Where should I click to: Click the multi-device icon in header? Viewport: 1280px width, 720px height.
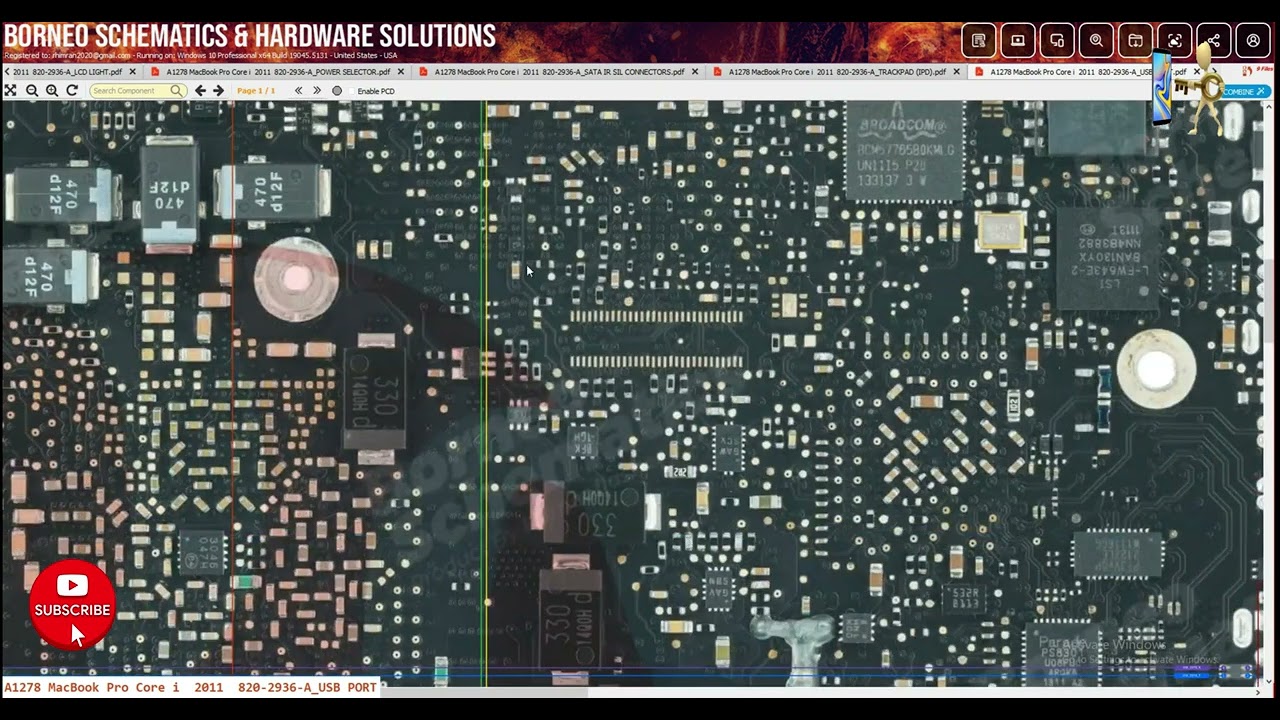pos(1057,41)
